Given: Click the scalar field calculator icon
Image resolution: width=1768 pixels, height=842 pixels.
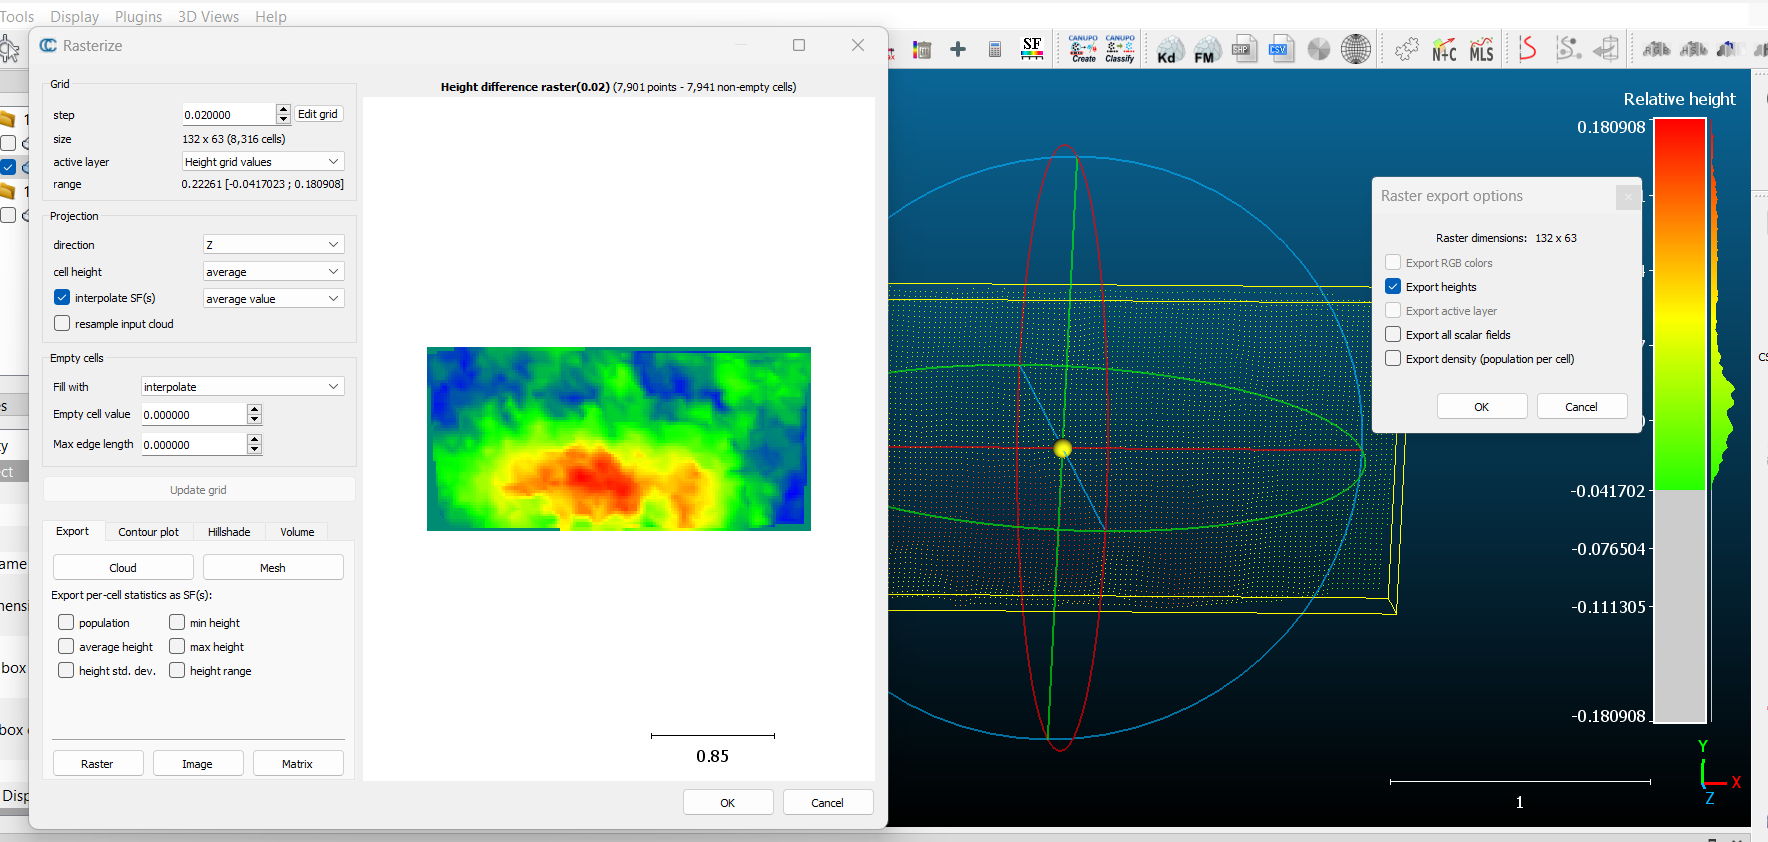Looking at the screenshot, I should 995,49.
